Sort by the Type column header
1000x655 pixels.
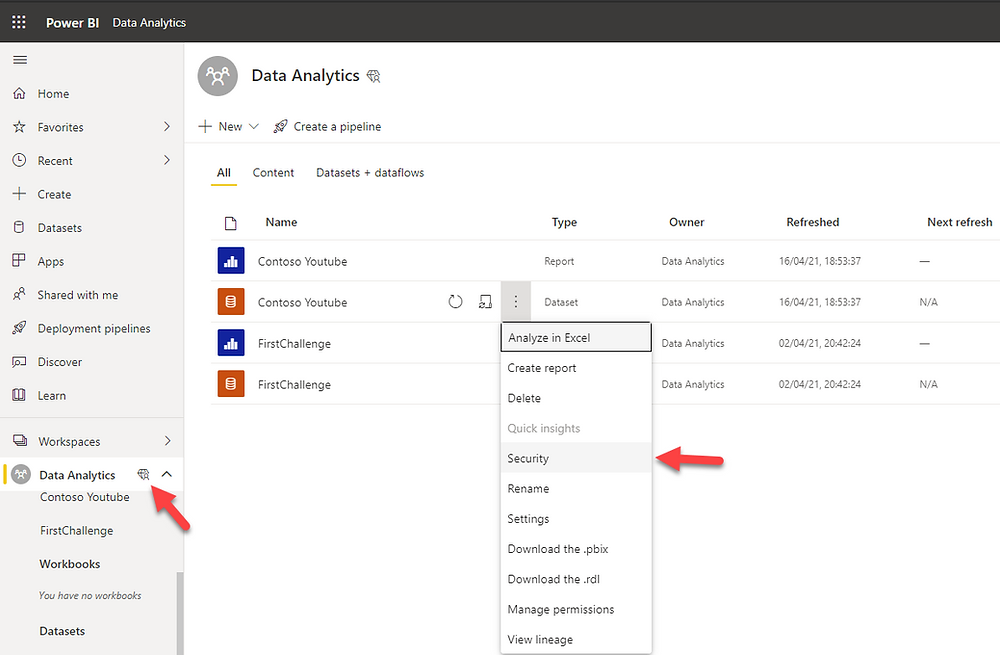tap(564, 222)
